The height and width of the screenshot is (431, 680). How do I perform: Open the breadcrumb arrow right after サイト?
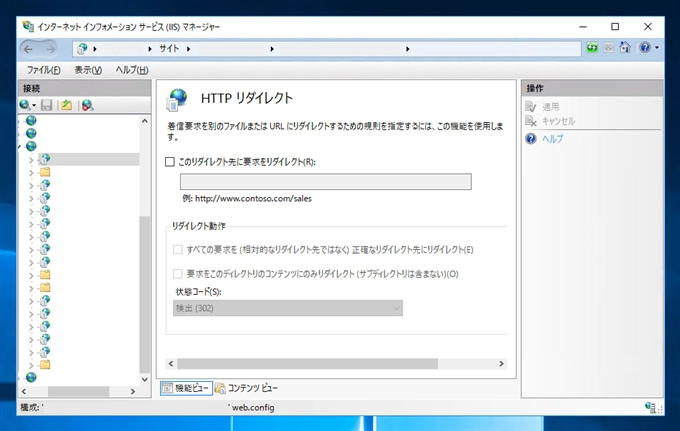tap(188, 49)
